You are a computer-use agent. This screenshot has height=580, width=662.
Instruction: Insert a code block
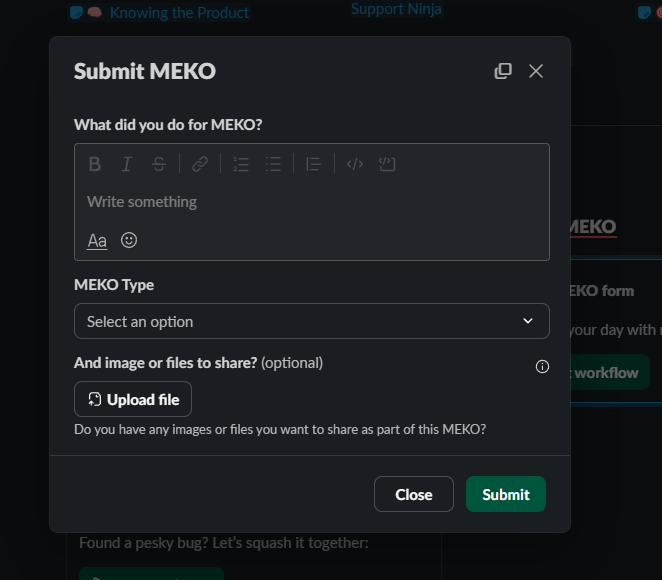387,164
